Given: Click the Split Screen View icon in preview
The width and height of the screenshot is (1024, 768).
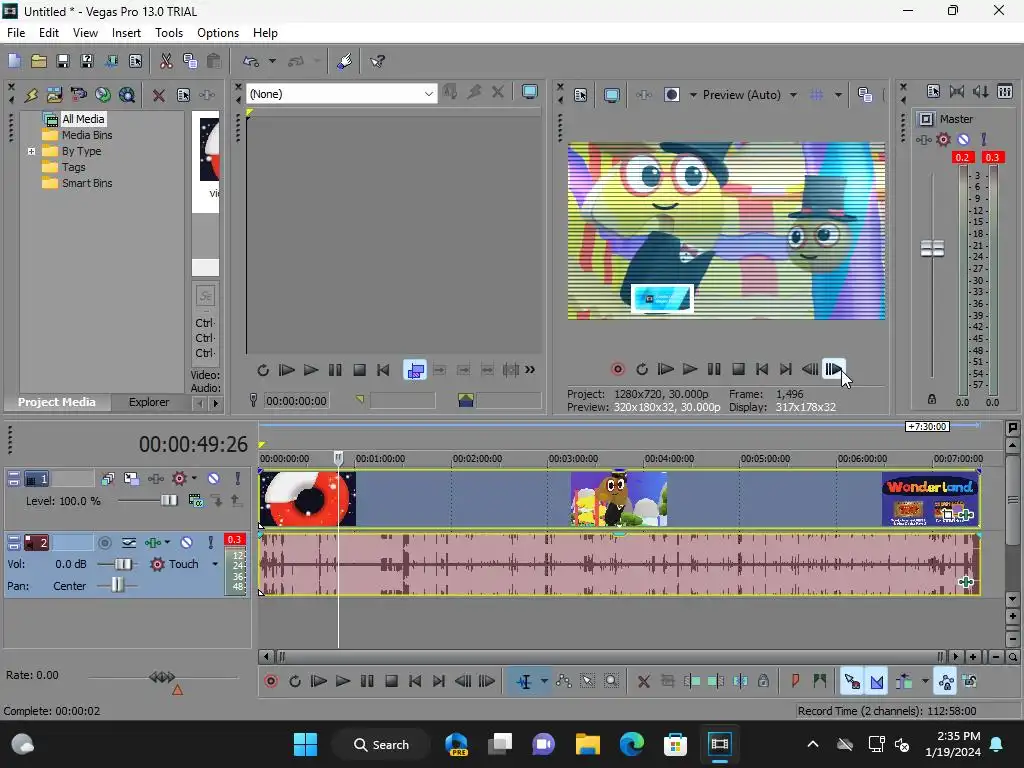Looking at the screenshot, I should click(671, 95).
